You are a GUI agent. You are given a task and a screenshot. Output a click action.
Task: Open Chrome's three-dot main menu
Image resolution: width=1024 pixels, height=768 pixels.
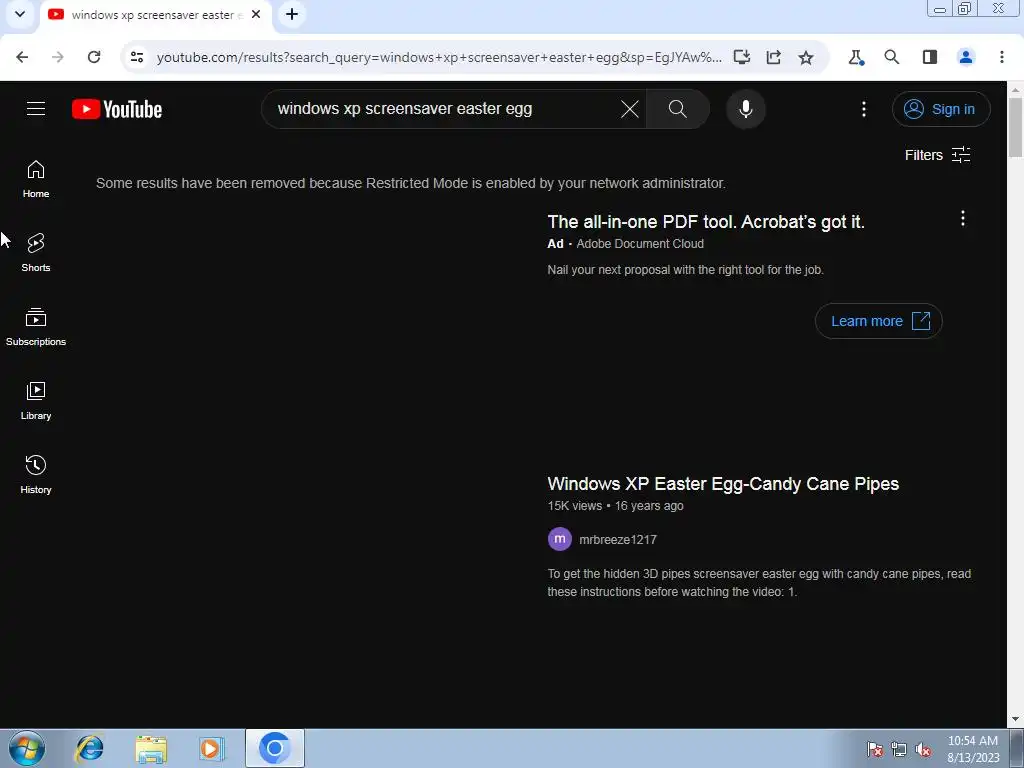coord(1001,57)
